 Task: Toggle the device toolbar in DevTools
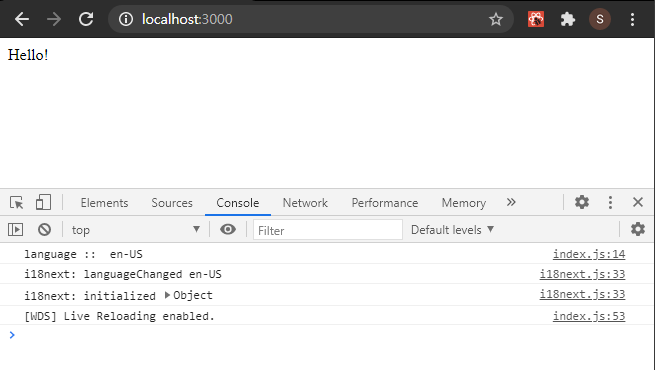[x=43, y=202]
